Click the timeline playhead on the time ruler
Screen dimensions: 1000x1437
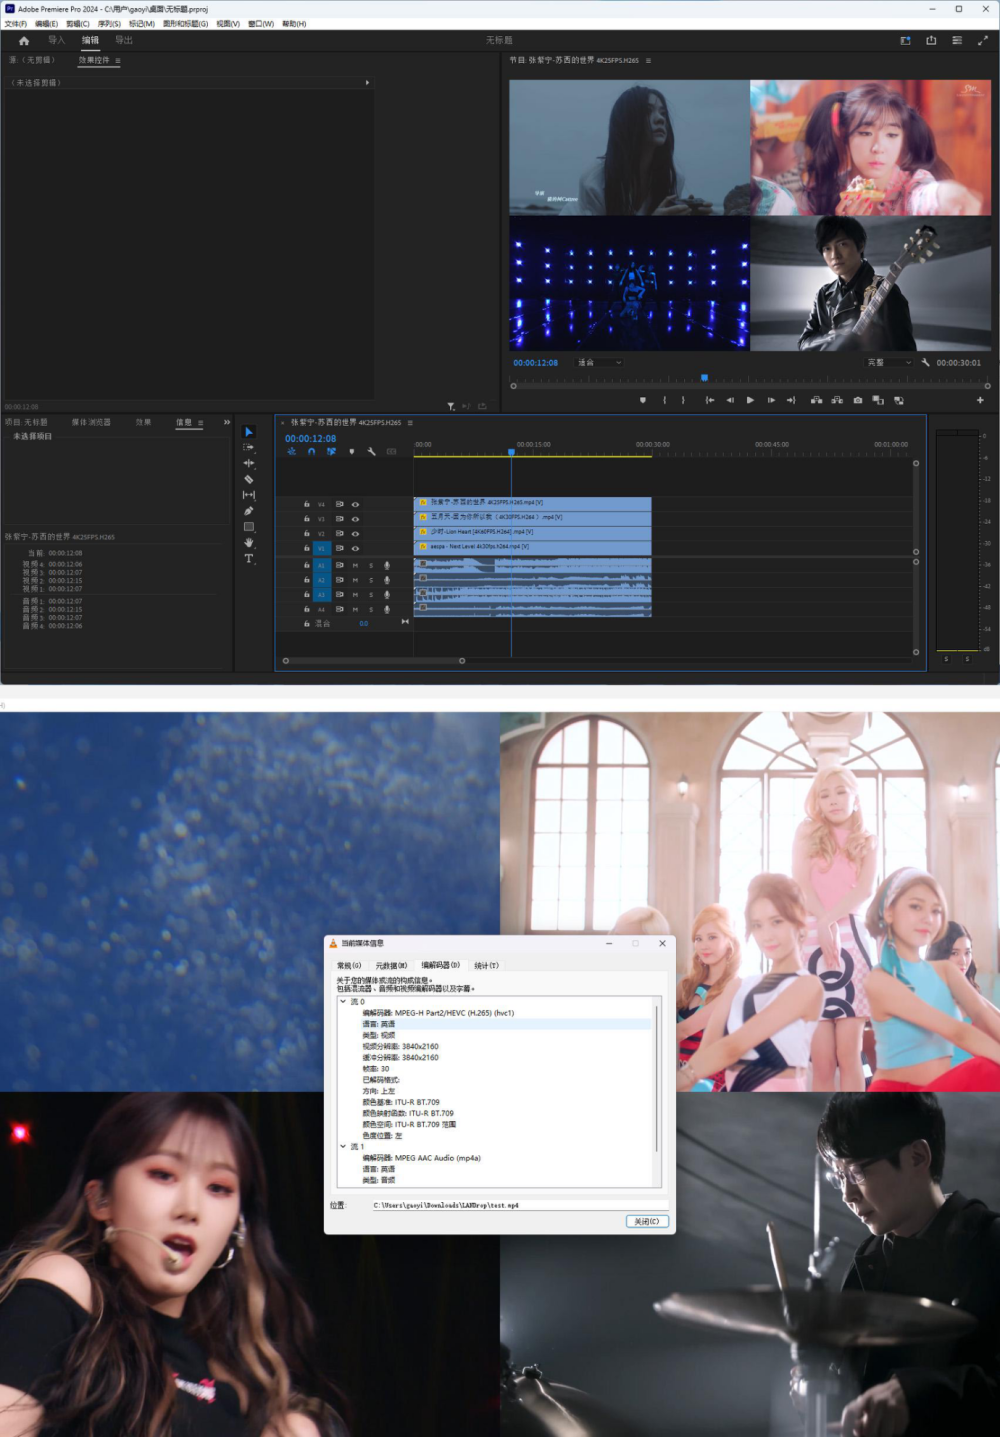click(x=511, y=452)
